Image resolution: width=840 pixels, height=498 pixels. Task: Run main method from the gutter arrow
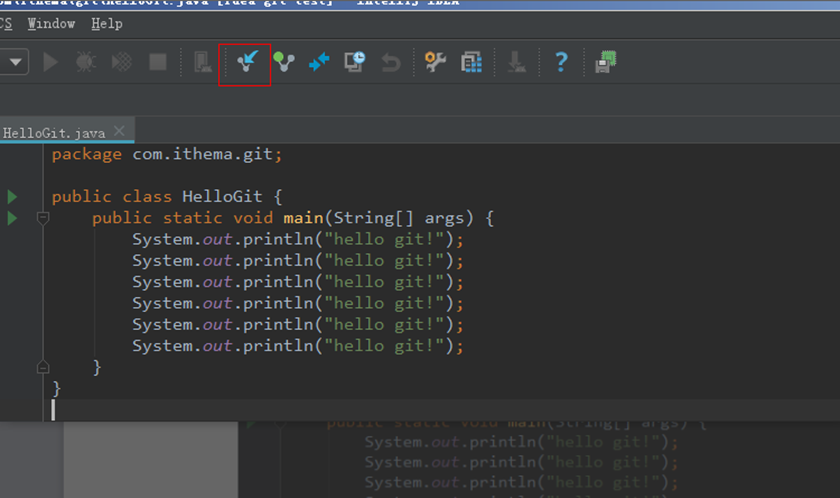click(12, 218)
